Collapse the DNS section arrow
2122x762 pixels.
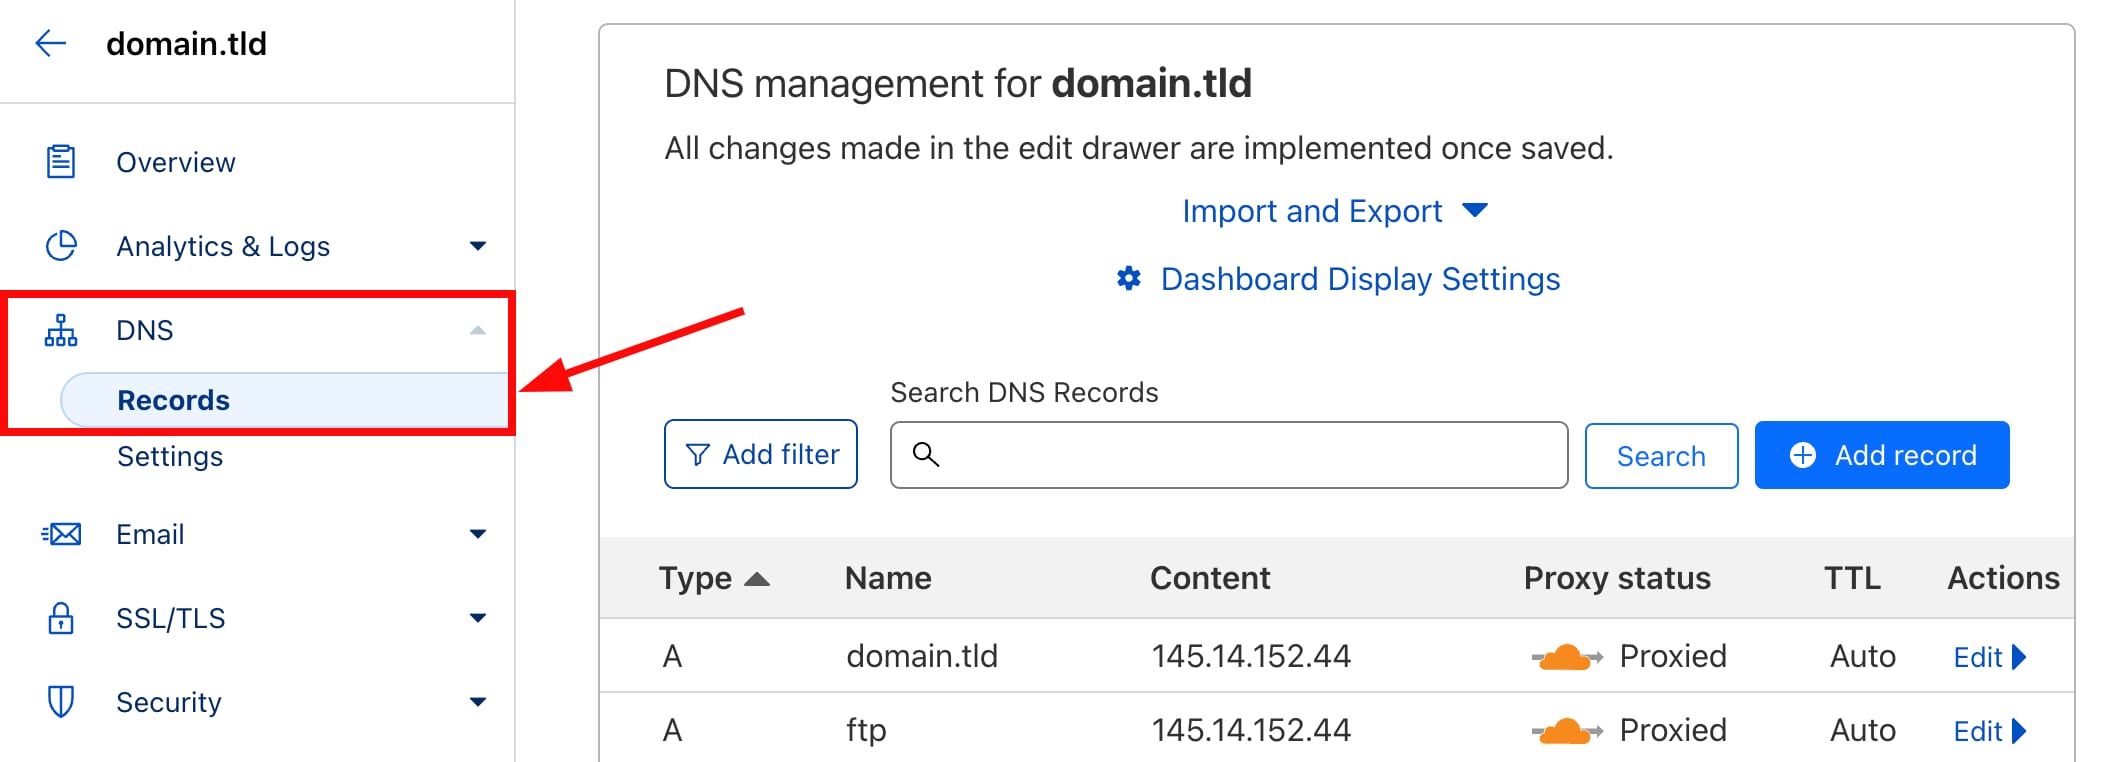478,330
